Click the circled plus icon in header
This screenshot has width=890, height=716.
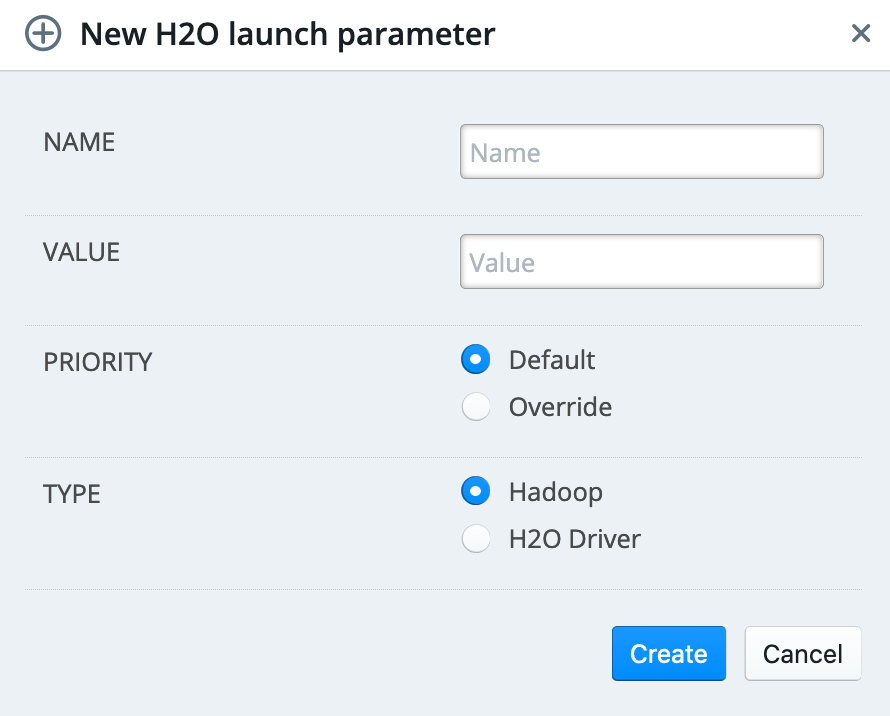tap(43, 34)
